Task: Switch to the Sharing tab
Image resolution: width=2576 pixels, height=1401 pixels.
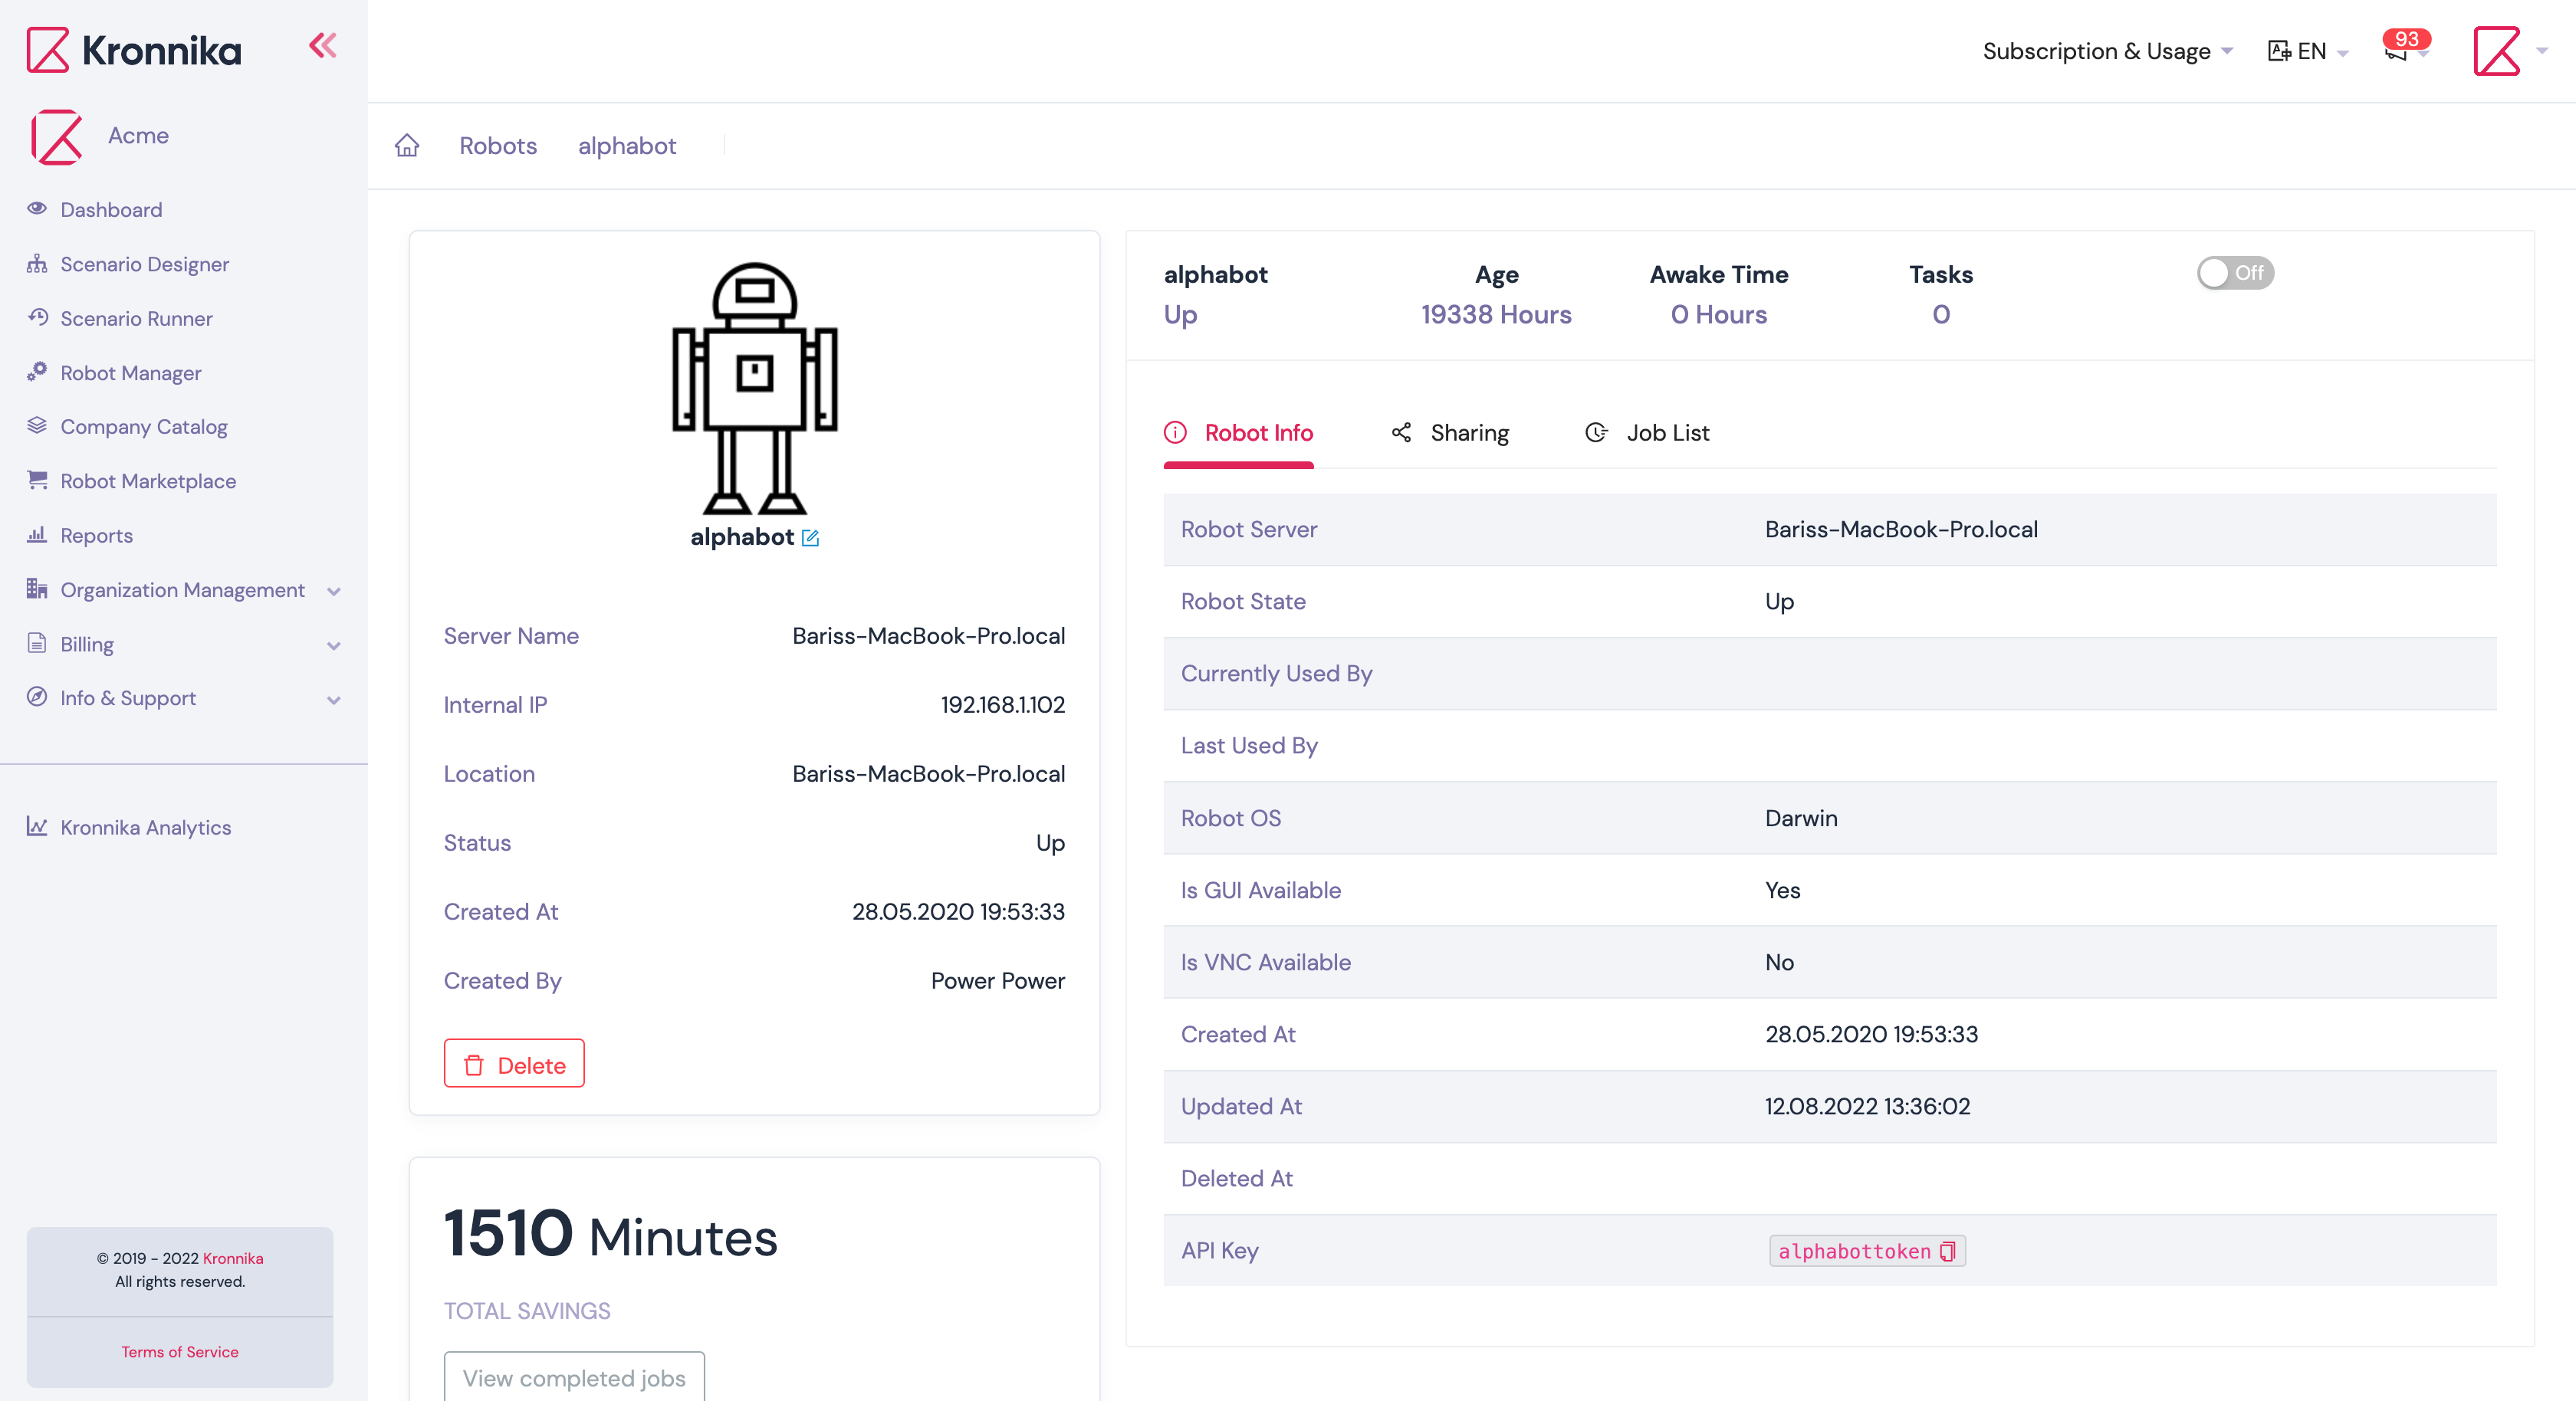Action: coord(1470,432)
